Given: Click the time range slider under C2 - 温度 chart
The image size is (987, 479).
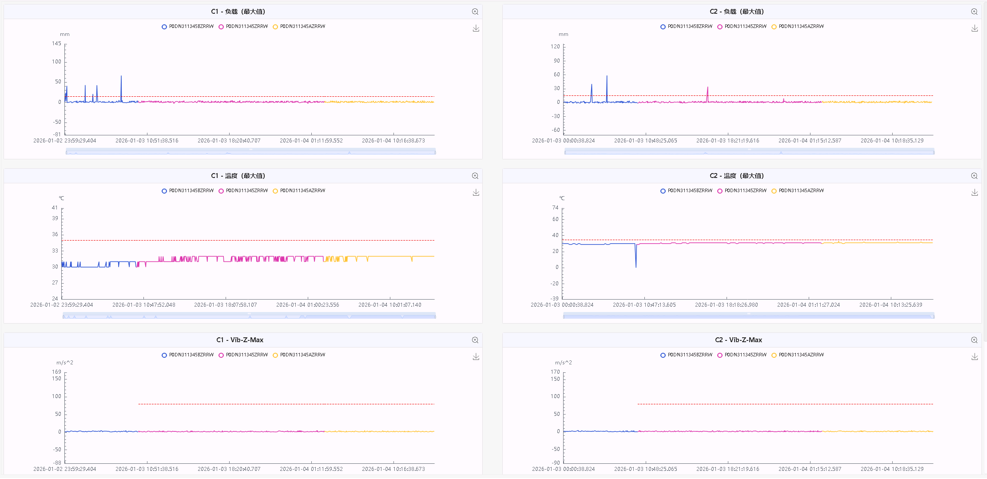Looking at the screenshot, I should point(748,316).
